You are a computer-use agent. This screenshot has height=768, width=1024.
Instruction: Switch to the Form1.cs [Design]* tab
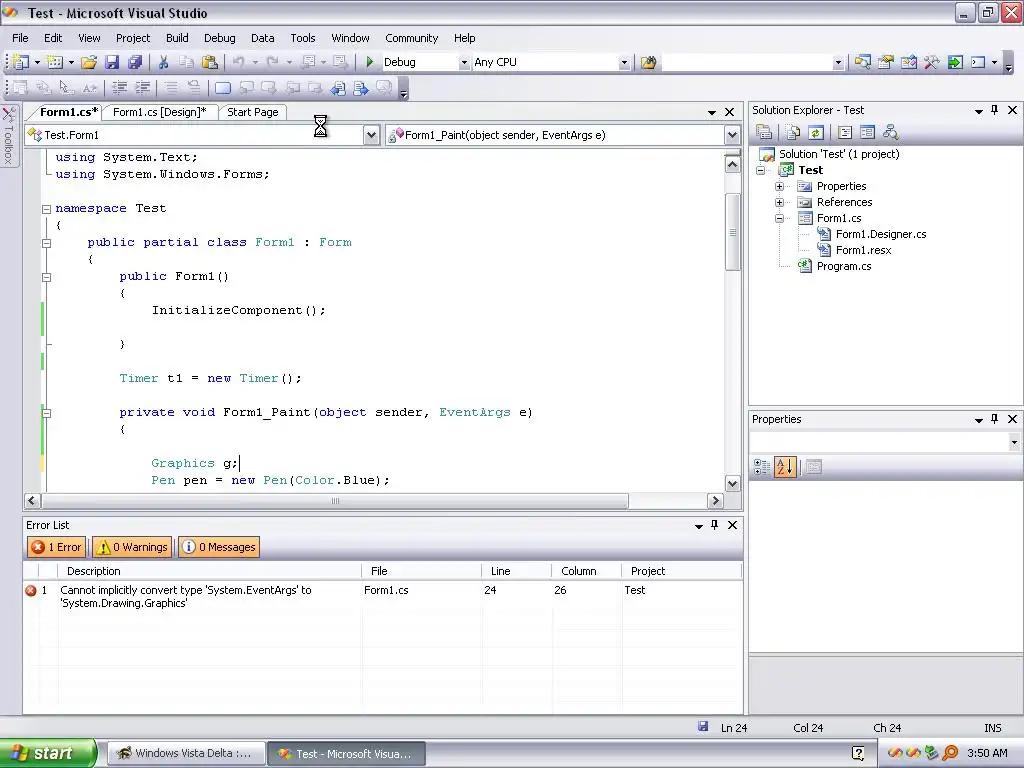159,112
